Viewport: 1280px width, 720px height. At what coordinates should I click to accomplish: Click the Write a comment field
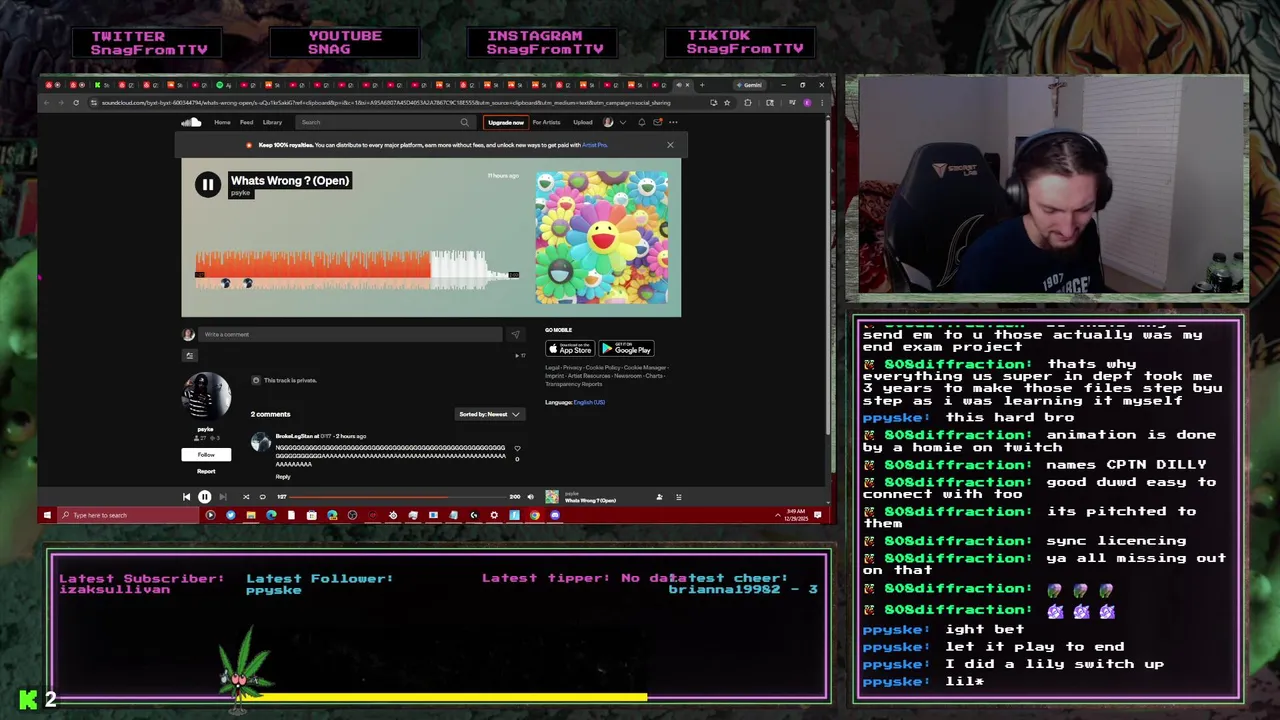350,334
